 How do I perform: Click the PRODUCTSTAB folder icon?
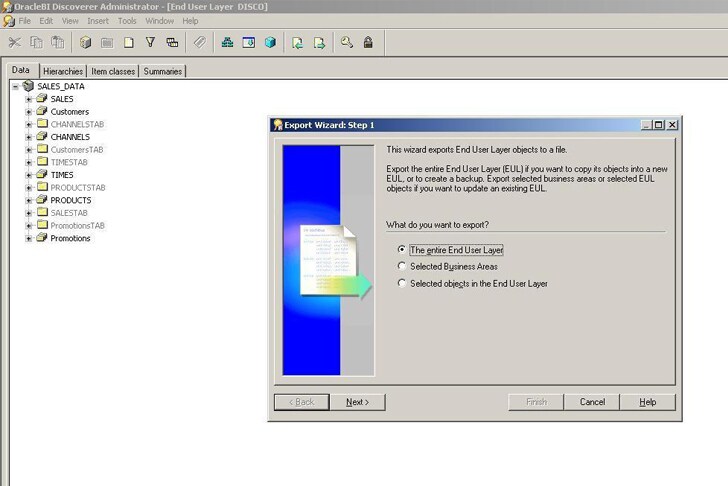(x=42, y=187)
